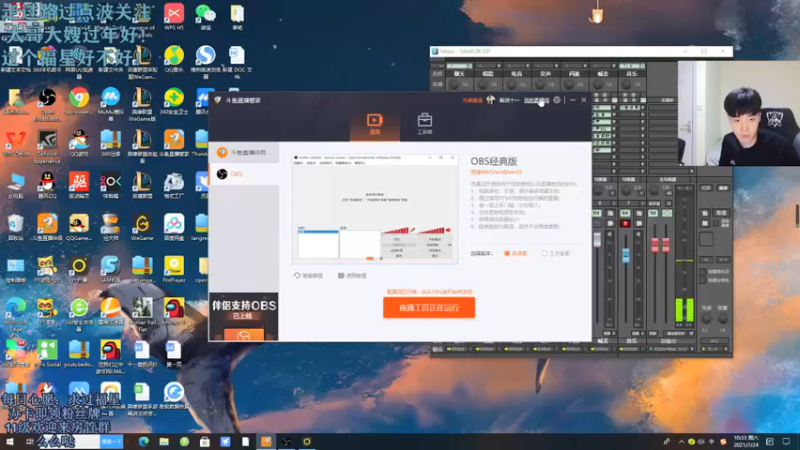The image size is (800, 450).
Task: Click the 我的直播间 link in title bar
Action: [x=536, y=101]
